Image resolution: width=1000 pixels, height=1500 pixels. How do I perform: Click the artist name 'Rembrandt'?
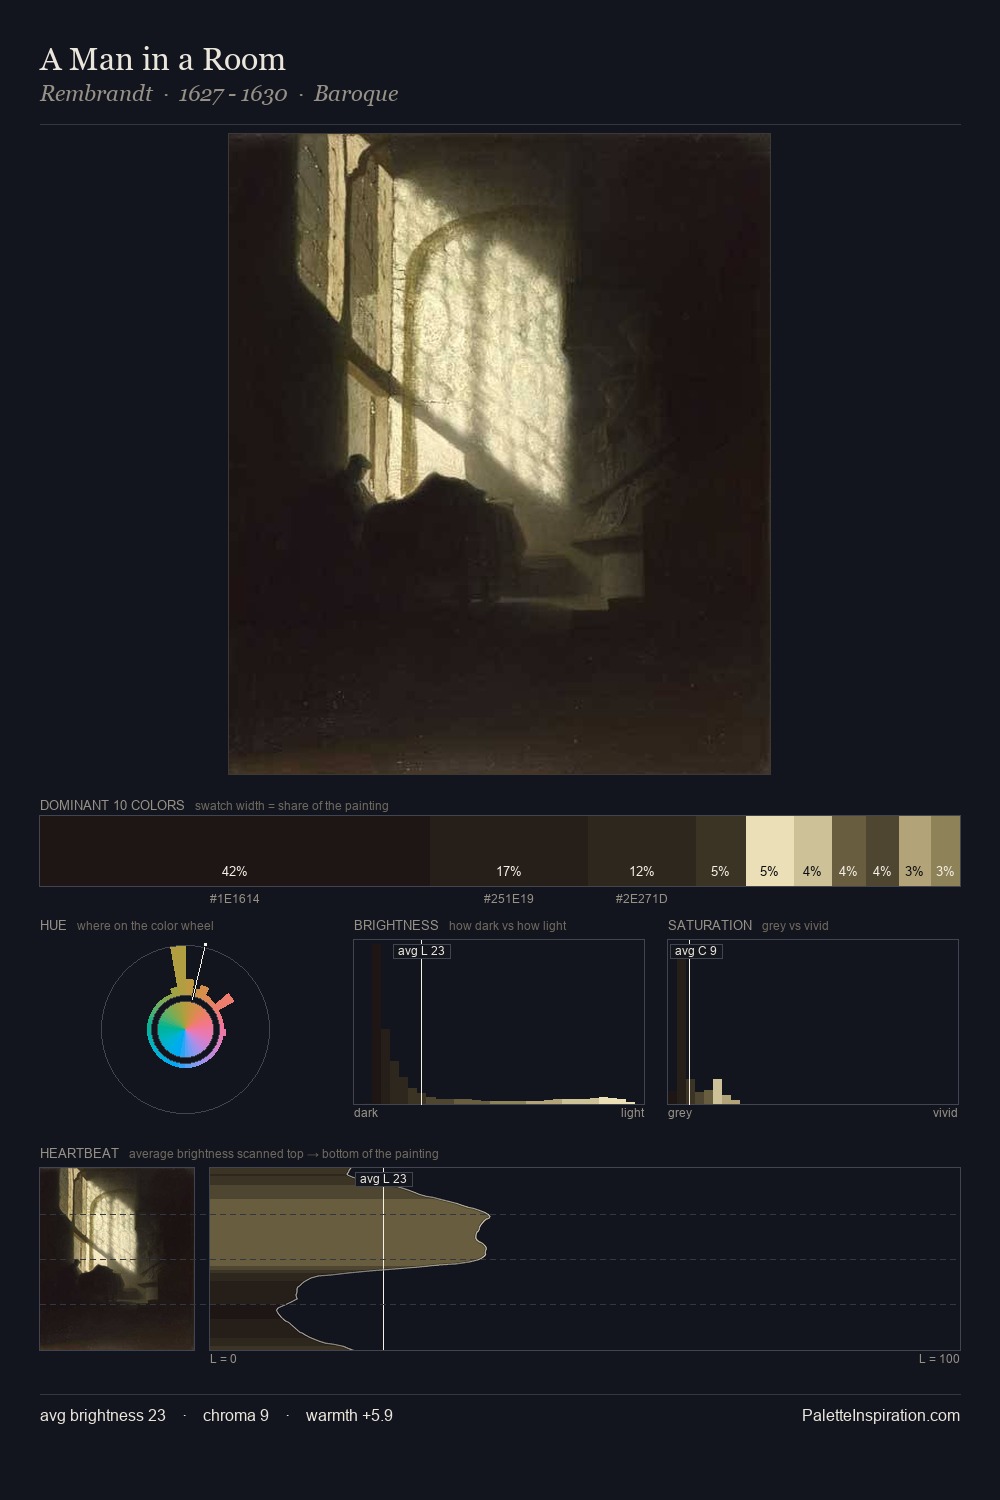[x=96, y=94]
